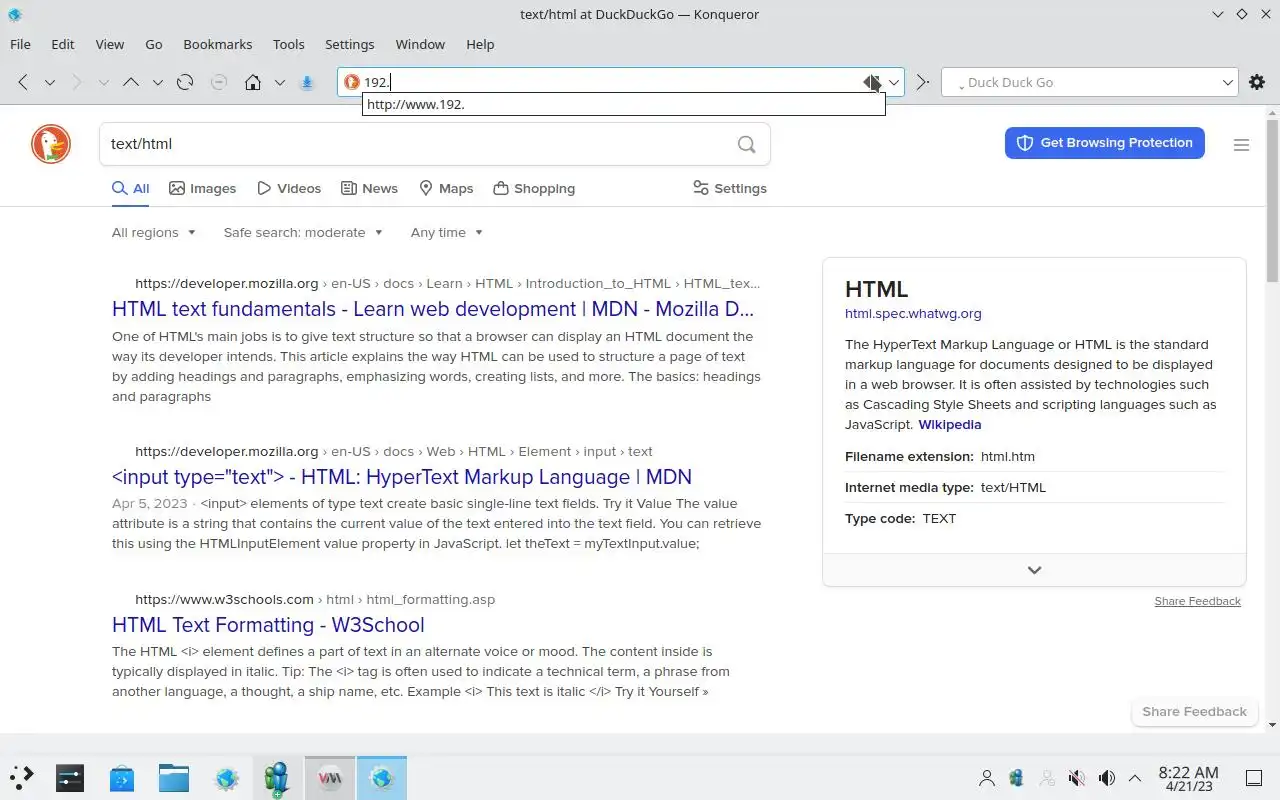Switch to the Images tab
This screenshot has width=1280, height=800.
tap(203, 188)
